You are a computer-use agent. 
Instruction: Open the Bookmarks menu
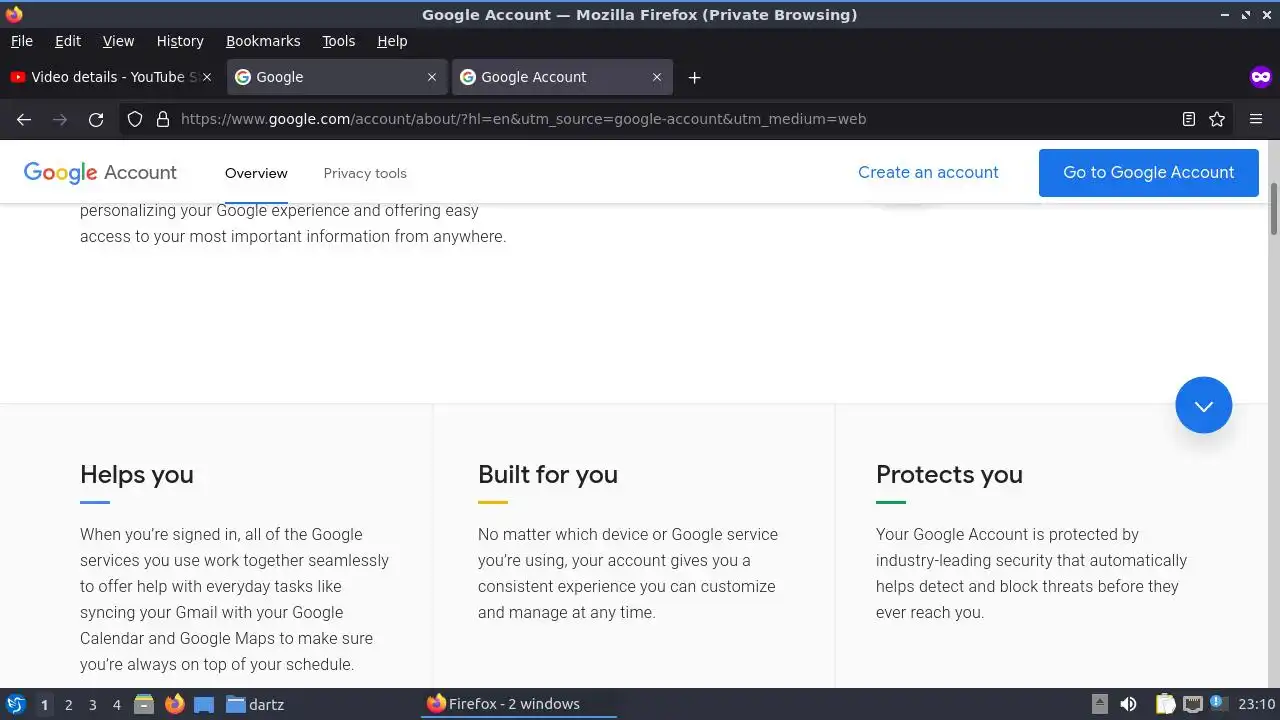[263, 41]
